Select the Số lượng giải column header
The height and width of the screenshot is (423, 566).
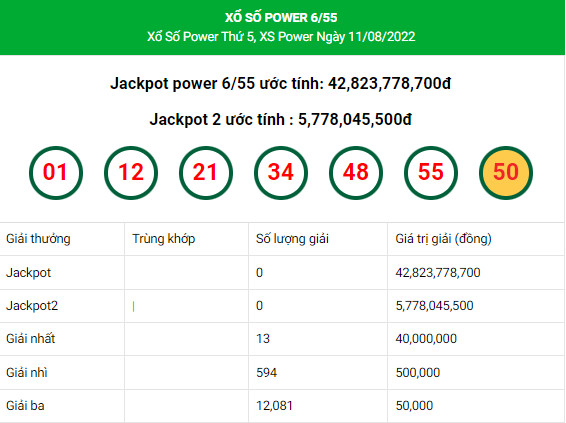coord(292,239)
